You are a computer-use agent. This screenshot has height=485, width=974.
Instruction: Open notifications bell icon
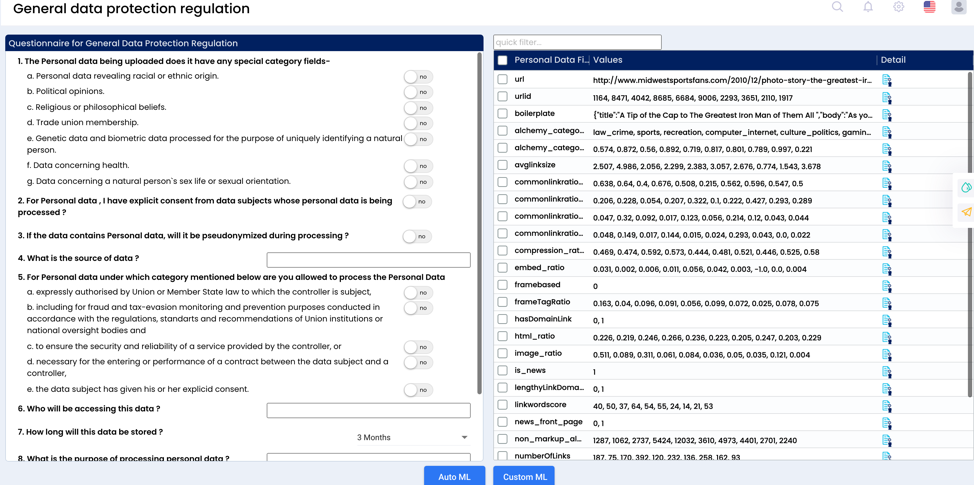[868, 7]
